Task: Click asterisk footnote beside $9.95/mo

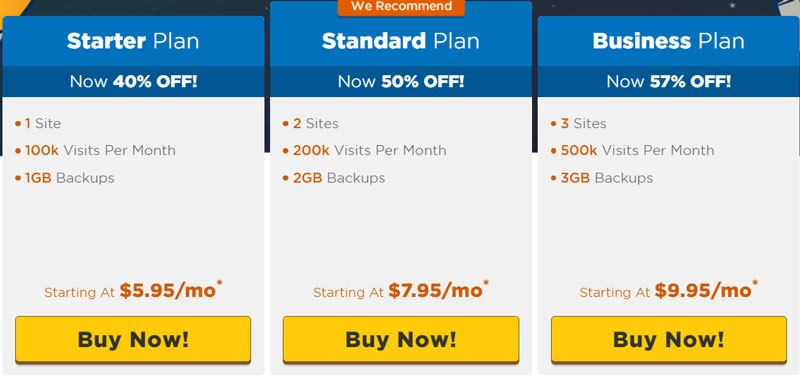Action: pos(755,283)
